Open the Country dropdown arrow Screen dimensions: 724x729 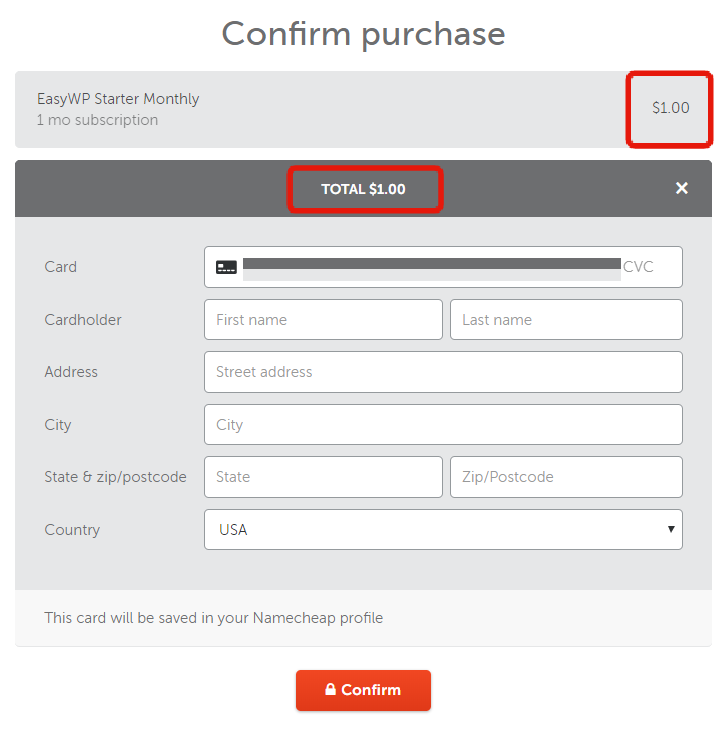(671, 529)
